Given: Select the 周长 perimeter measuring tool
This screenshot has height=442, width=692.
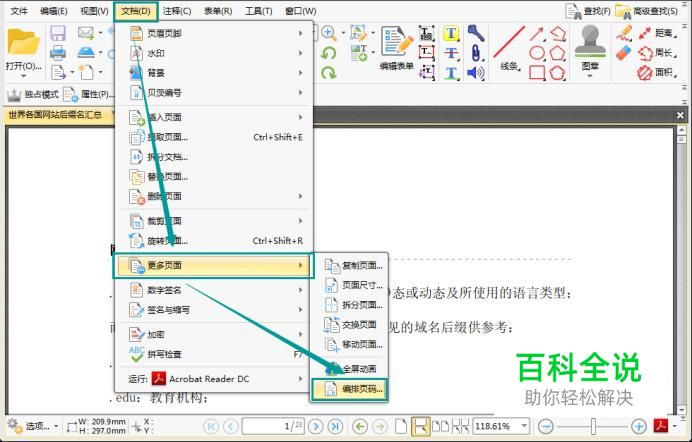Looking at the screenshot, I should coord(657,53).
